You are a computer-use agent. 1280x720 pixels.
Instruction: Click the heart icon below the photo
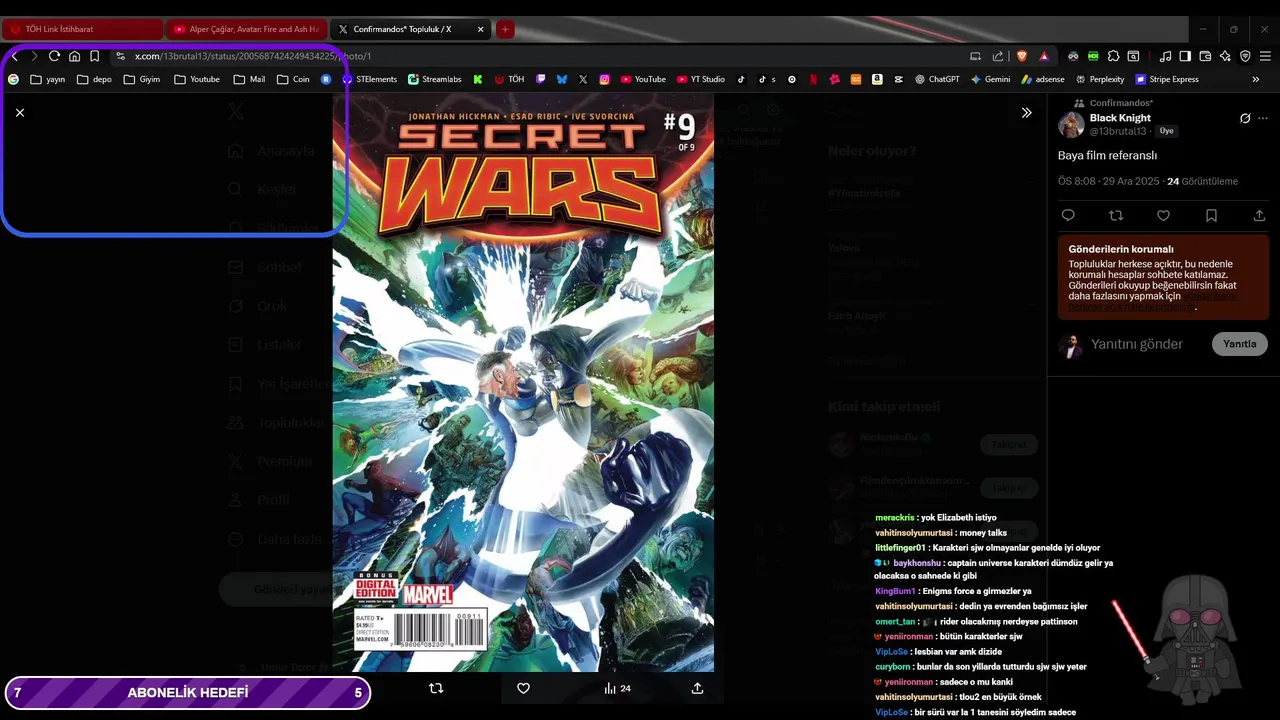(x=523, y=688)
